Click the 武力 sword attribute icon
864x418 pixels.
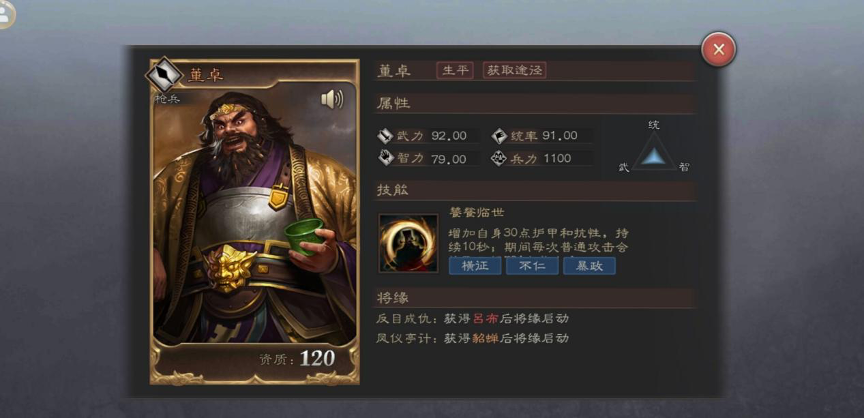[386, 135]
